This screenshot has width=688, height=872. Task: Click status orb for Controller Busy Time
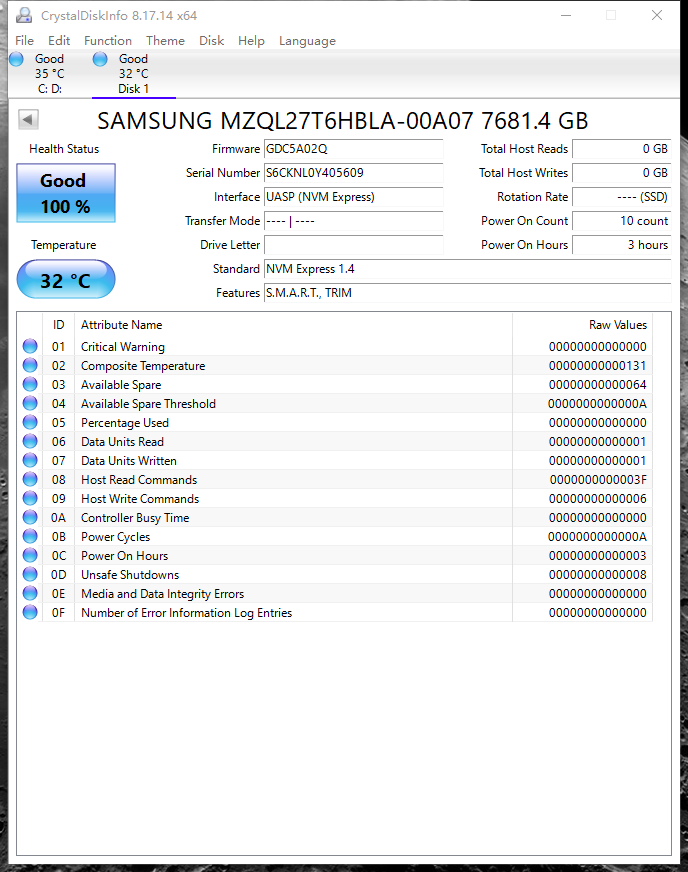click(x=30, y=517)
